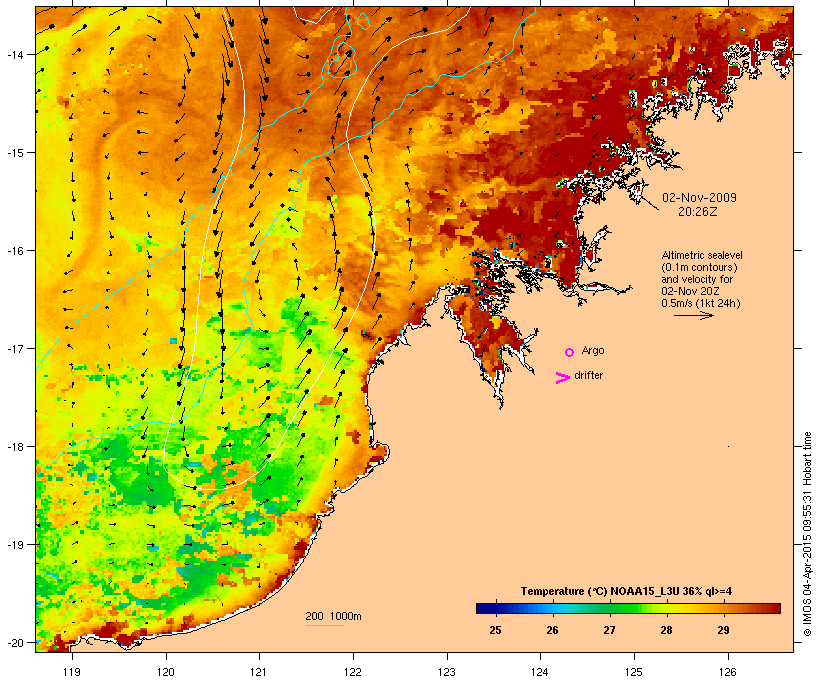Click the colorbar tick label 29
The image size is (820, 680).
click(x=723, y=630)
